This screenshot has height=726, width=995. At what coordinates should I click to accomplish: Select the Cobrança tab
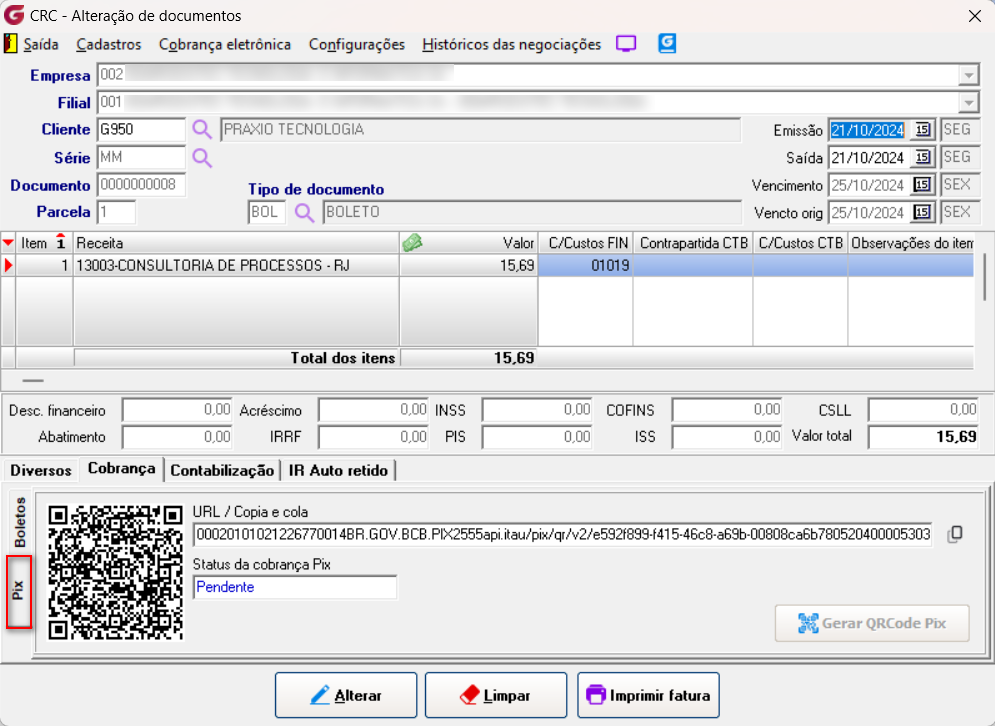click(121, 468)
